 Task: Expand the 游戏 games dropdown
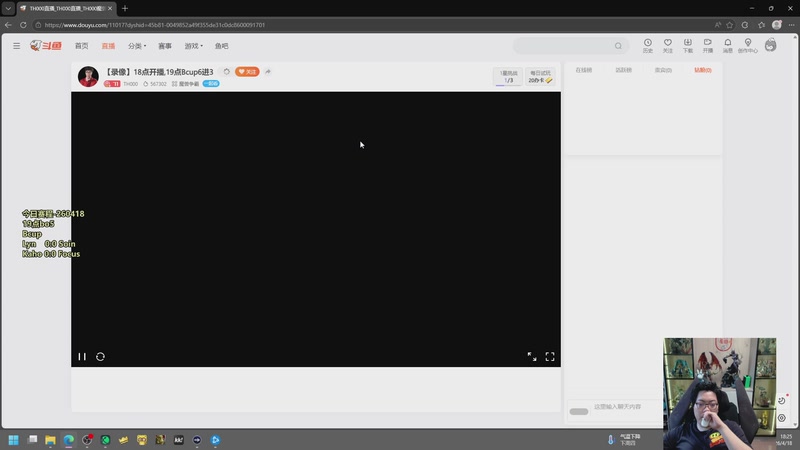tap(193, 46)
